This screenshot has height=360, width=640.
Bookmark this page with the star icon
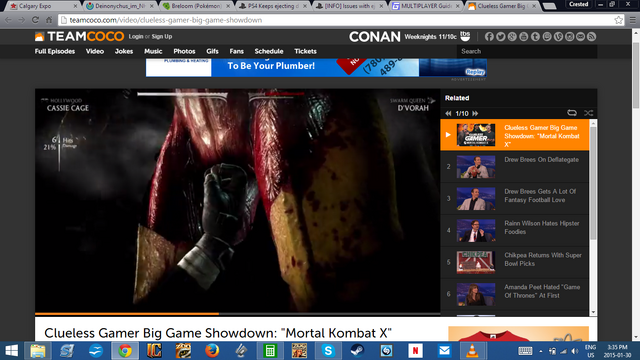[618, 20]
